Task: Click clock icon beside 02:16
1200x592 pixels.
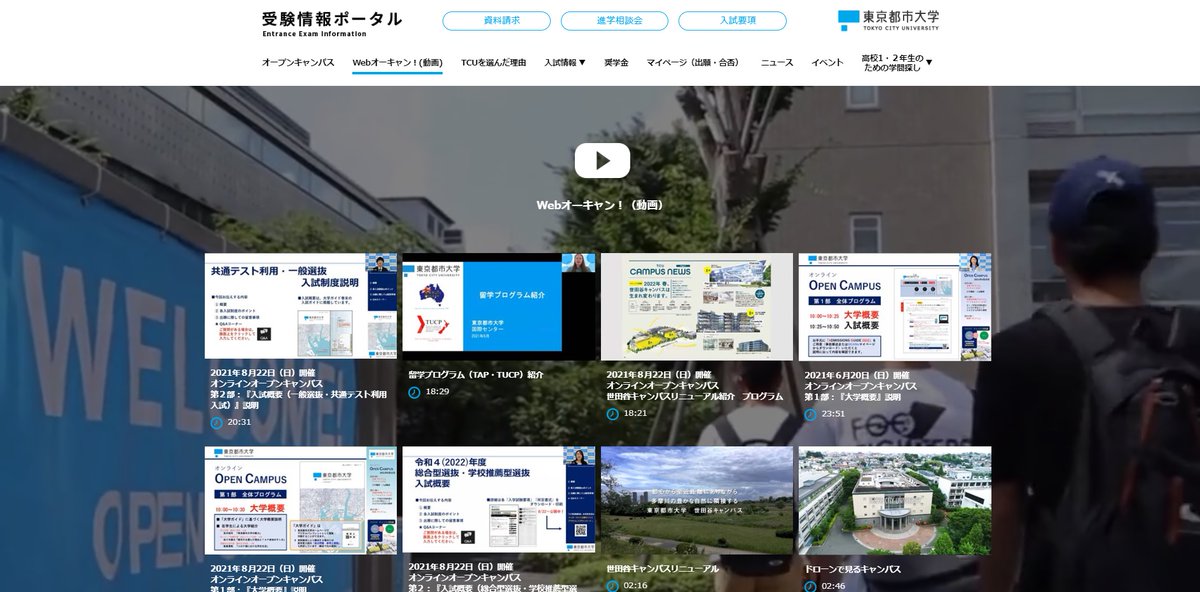Action: [612, 585]
